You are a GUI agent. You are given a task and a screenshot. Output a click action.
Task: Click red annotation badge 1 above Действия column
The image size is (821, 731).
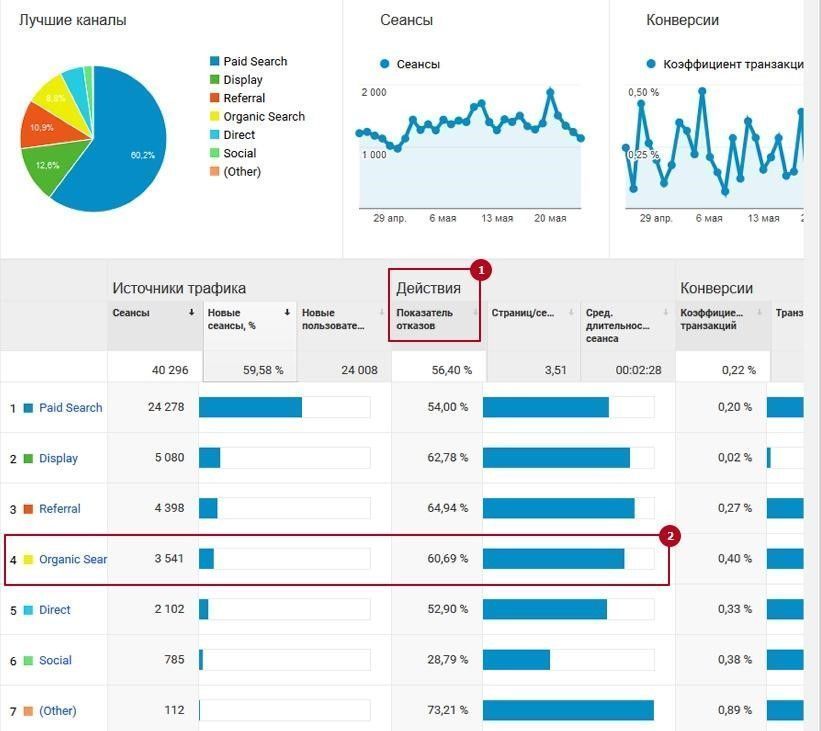tap(479, 271)
